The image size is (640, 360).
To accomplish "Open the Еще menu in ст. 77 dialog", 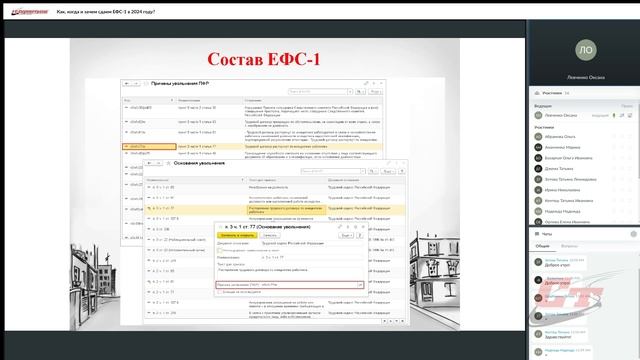I will tap(346, 236).
